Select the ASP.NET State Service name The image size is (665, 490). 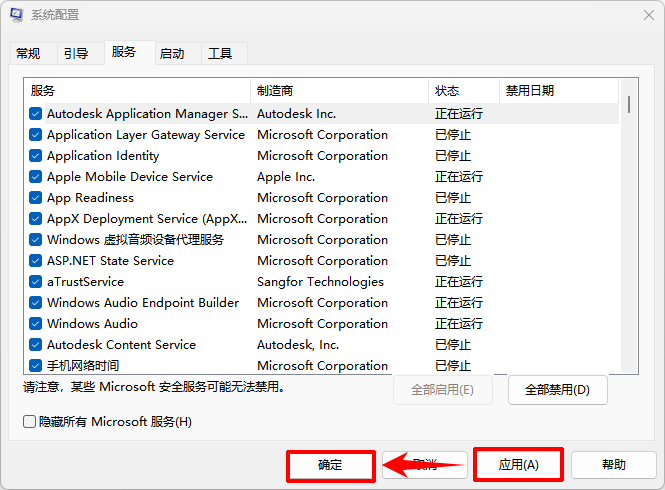click(x=110, y=260)
